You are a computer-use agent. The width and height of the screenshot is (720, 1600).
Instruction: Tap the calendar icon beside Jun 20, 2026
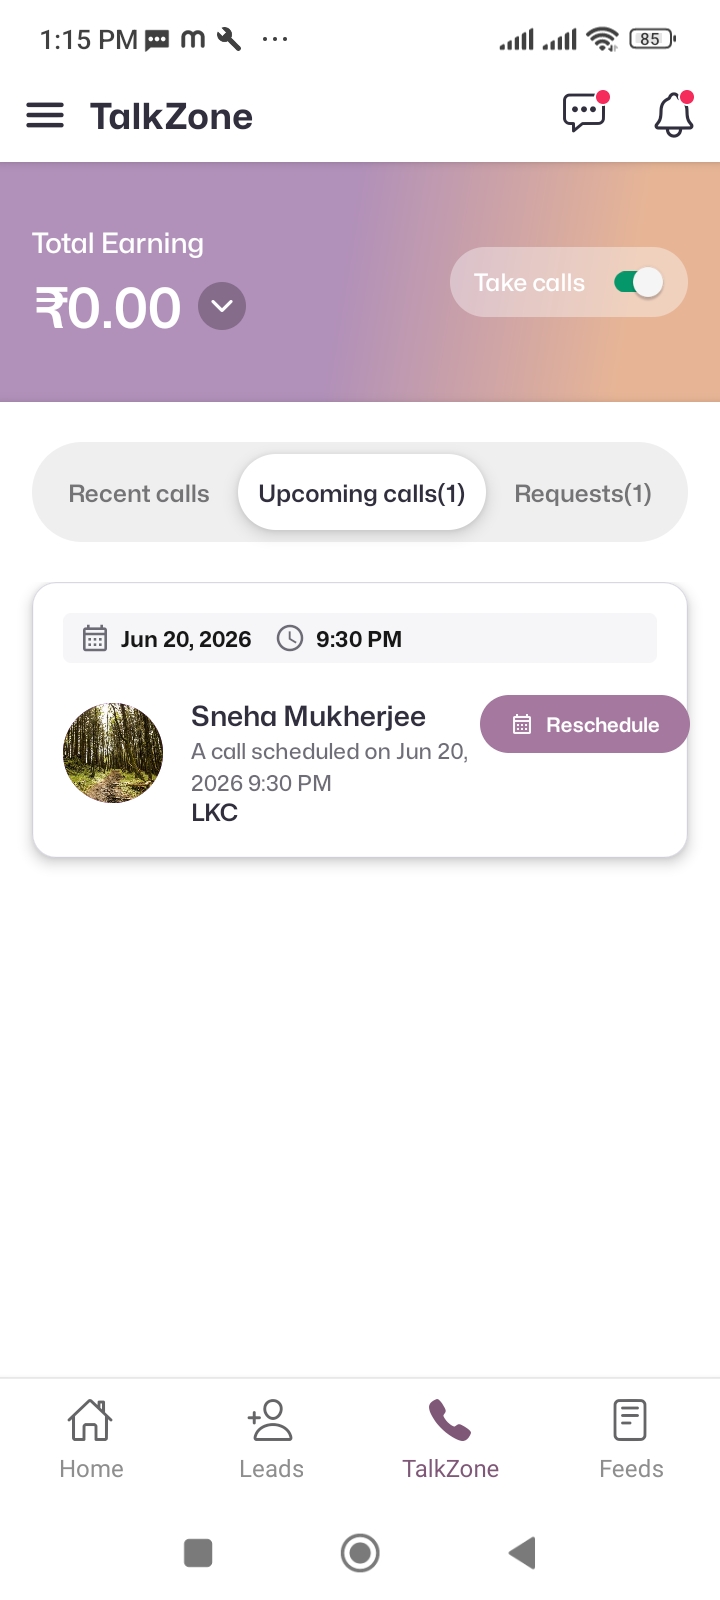tap(95, 639)
